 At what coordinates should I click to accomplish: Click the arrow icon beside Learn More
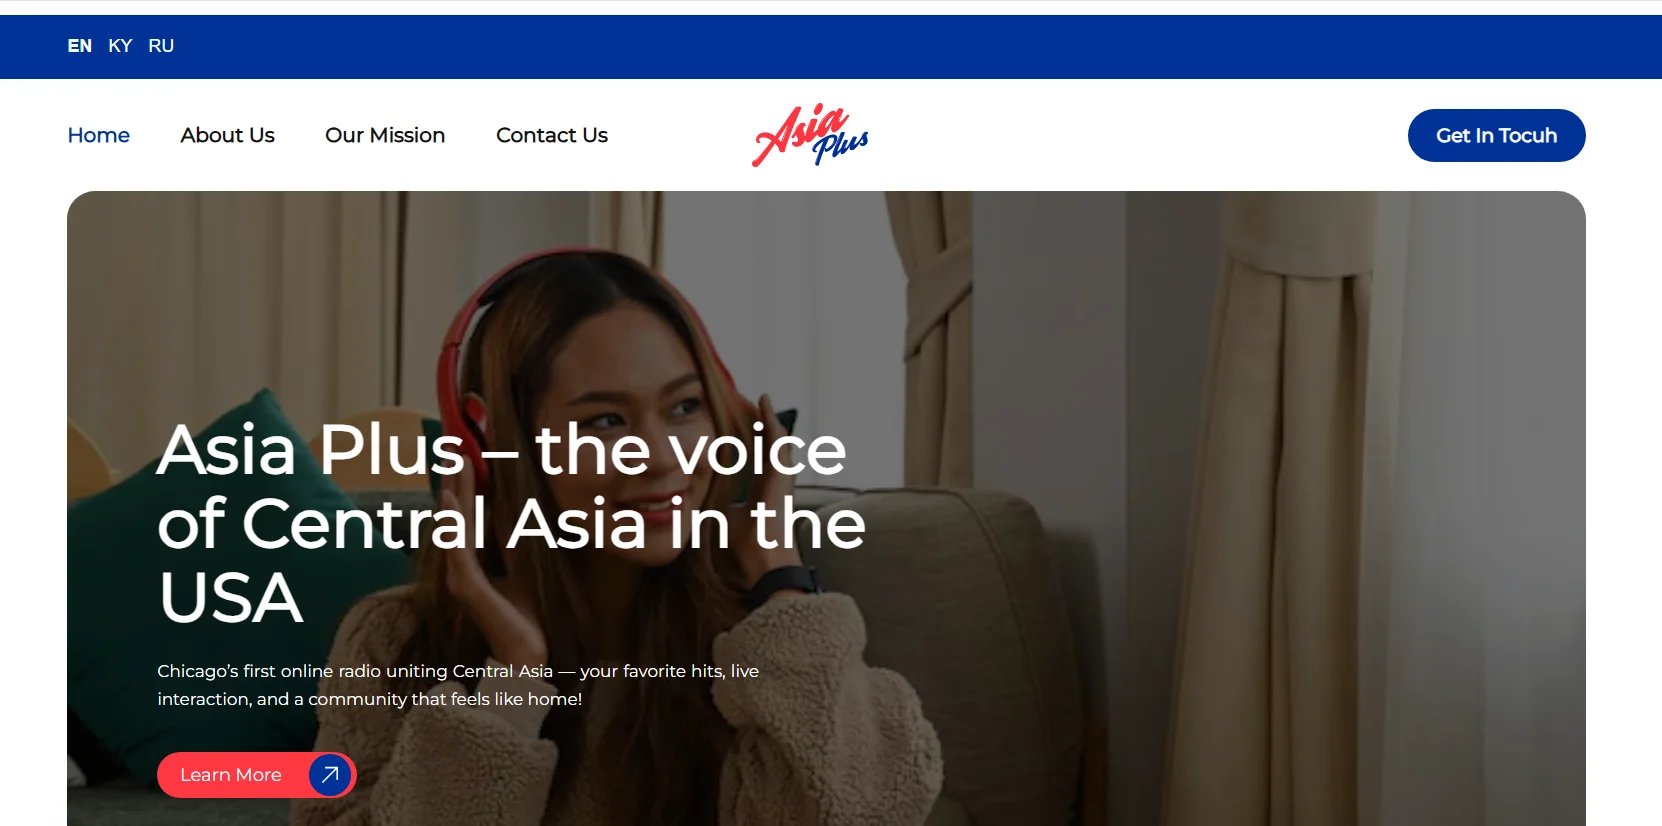pos(330,775)
